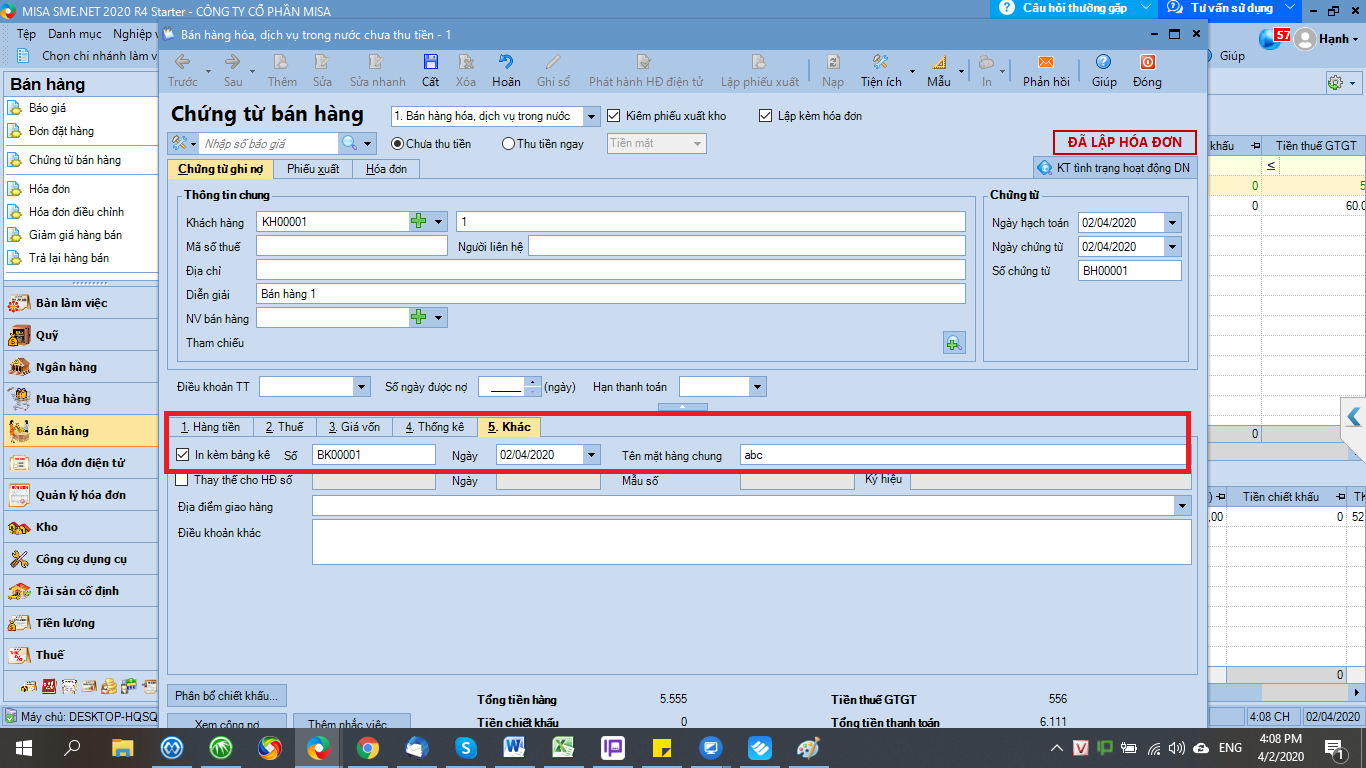The width and height of the screenshot is (1366, 768).
Task: Click the Số chứng từ field
Action: [1130, 271]
